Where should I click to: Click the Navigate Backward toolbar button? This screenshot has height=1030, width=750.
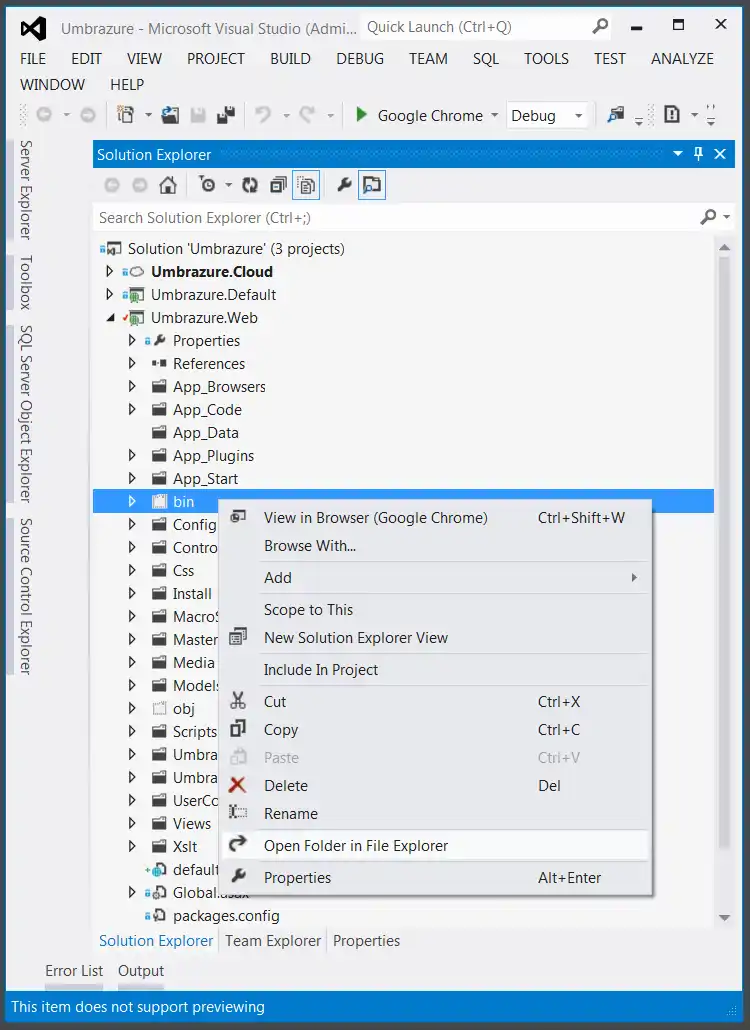44,115
